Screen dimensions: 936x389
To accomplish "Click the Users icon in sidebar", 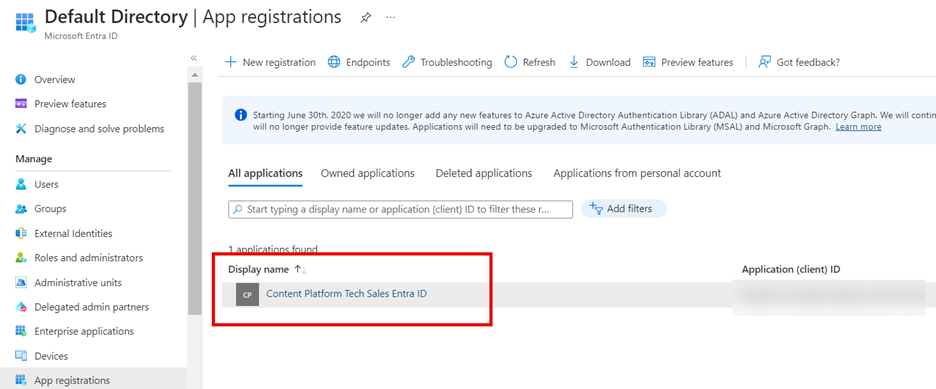I will point(21,184).
